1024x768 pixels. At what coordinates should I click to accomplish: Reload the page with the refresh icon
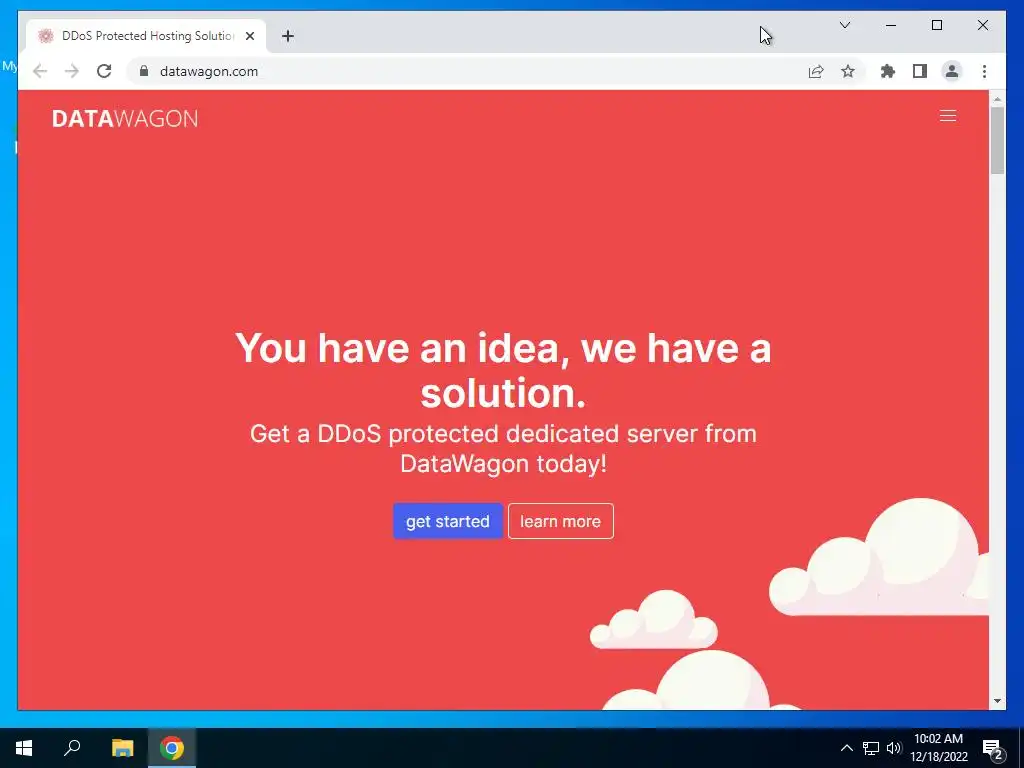[104, 71]
